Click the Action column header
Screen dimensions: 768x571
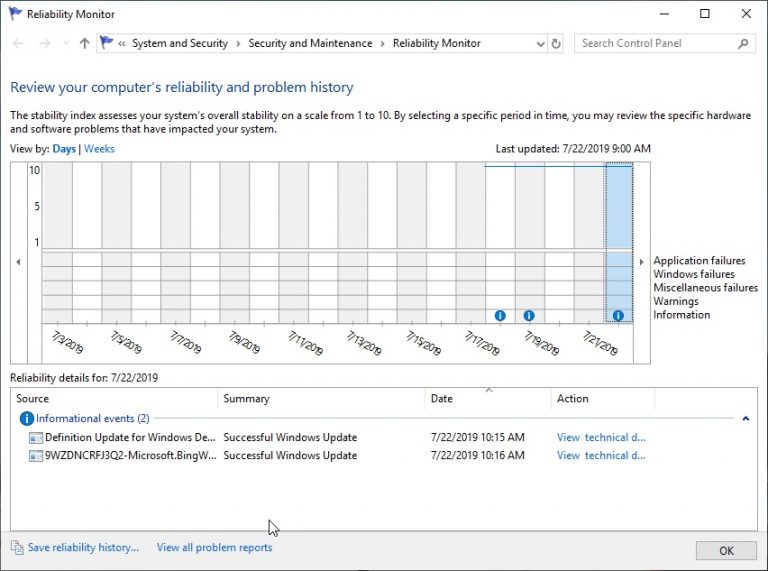point(603,399)
